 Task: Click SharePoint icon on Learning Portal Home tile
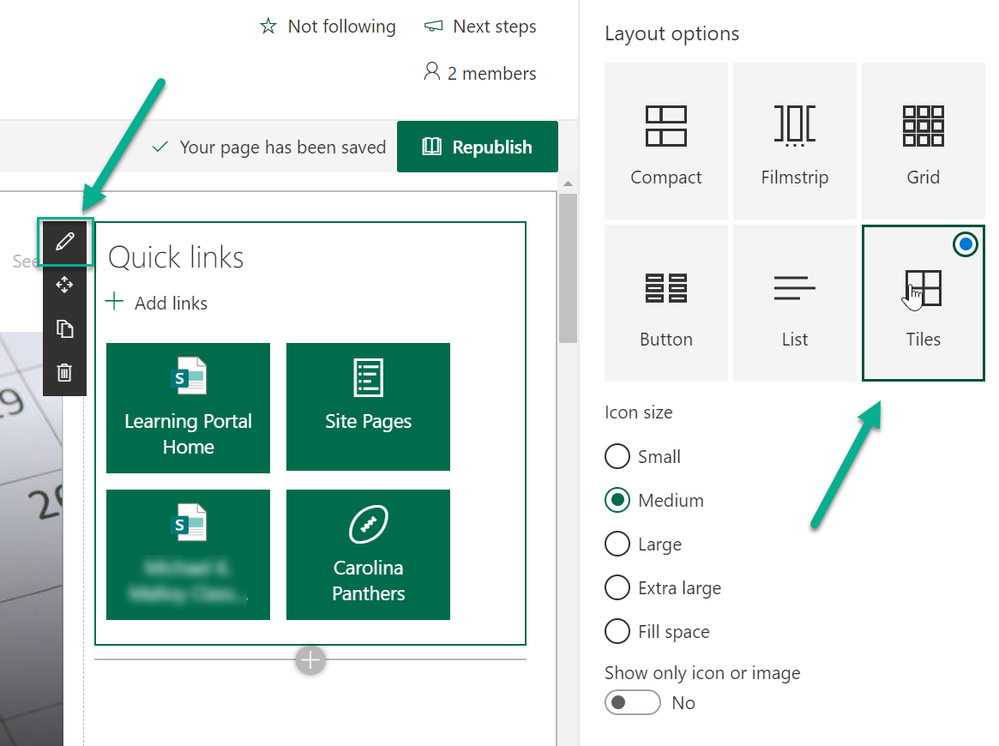tap(189, 376)
